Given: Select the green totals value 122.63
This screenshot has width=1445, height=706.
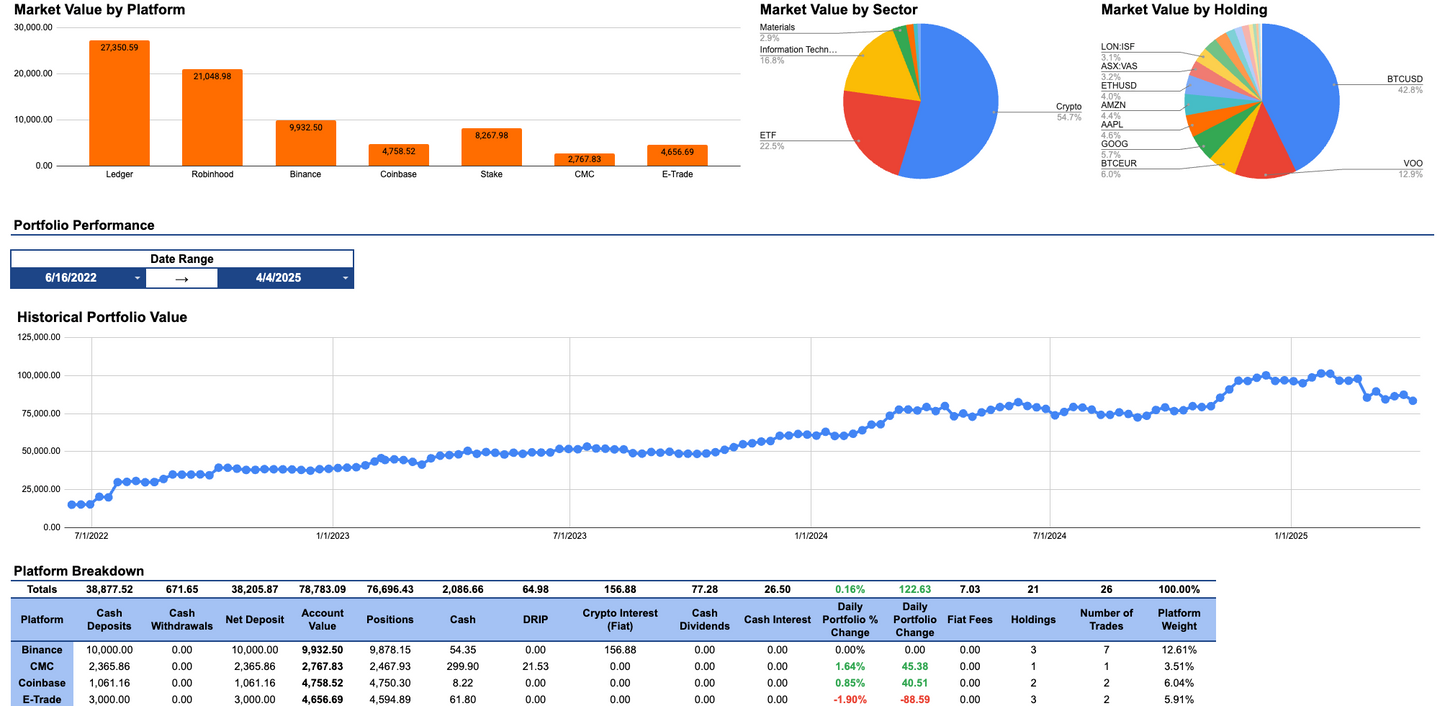Looking at the screenshot, I should pyautogui.click(x=915, y=590).
